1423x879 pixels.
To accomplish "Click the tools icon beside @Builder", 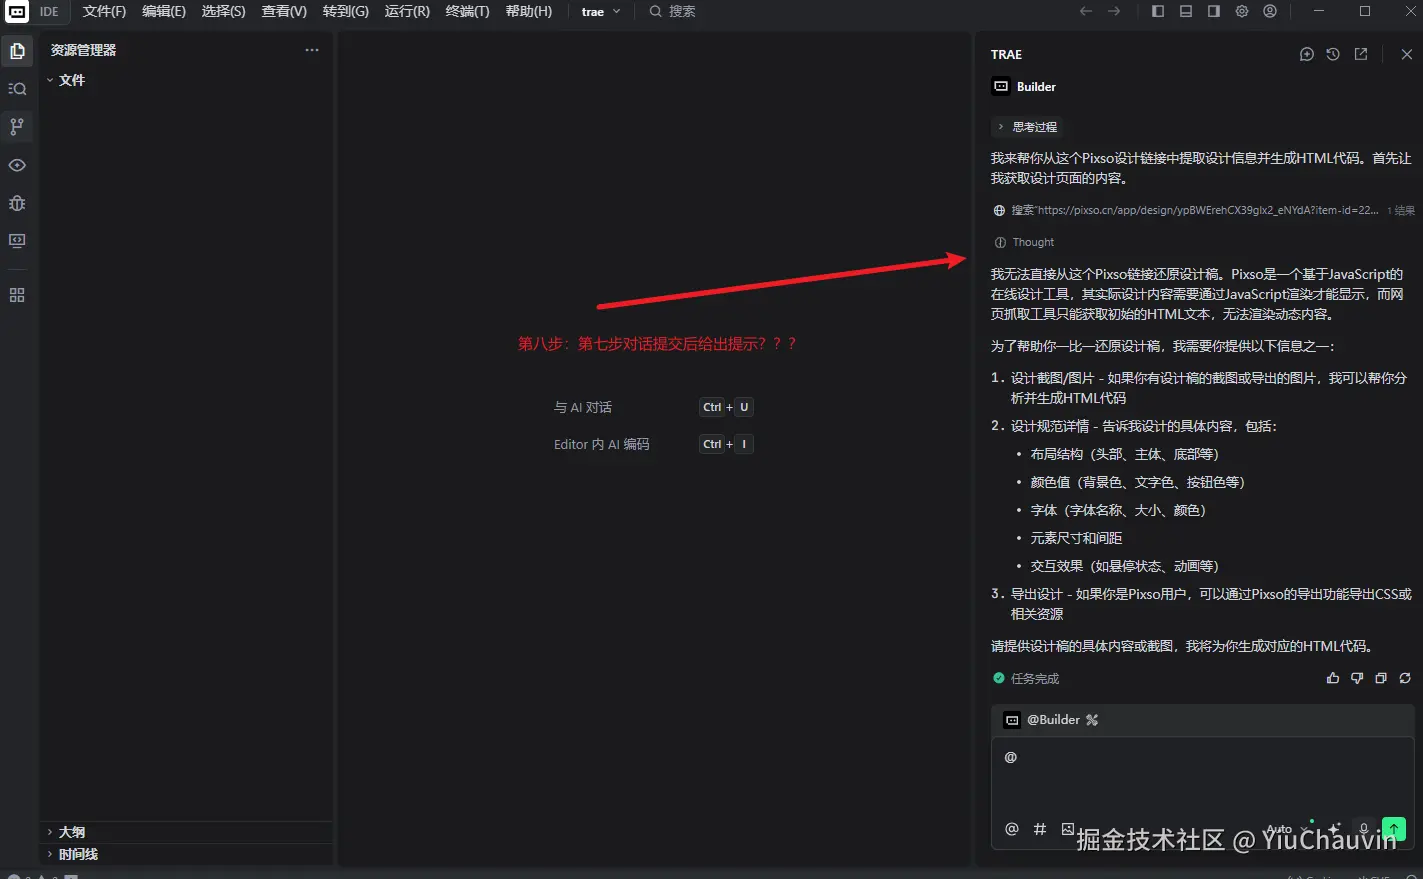I will pyautogui.click(x=1092, y=720).
